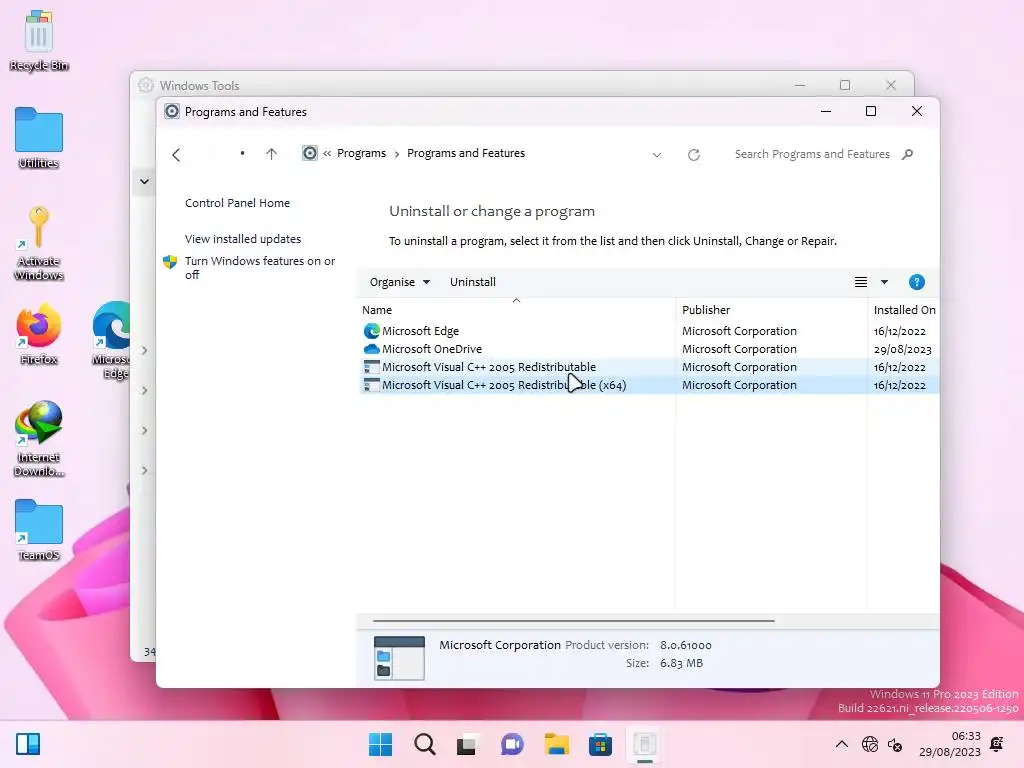Open taskbar Search
The height and width of the screenshot is (768, 1024).
(x=424, y=744)
